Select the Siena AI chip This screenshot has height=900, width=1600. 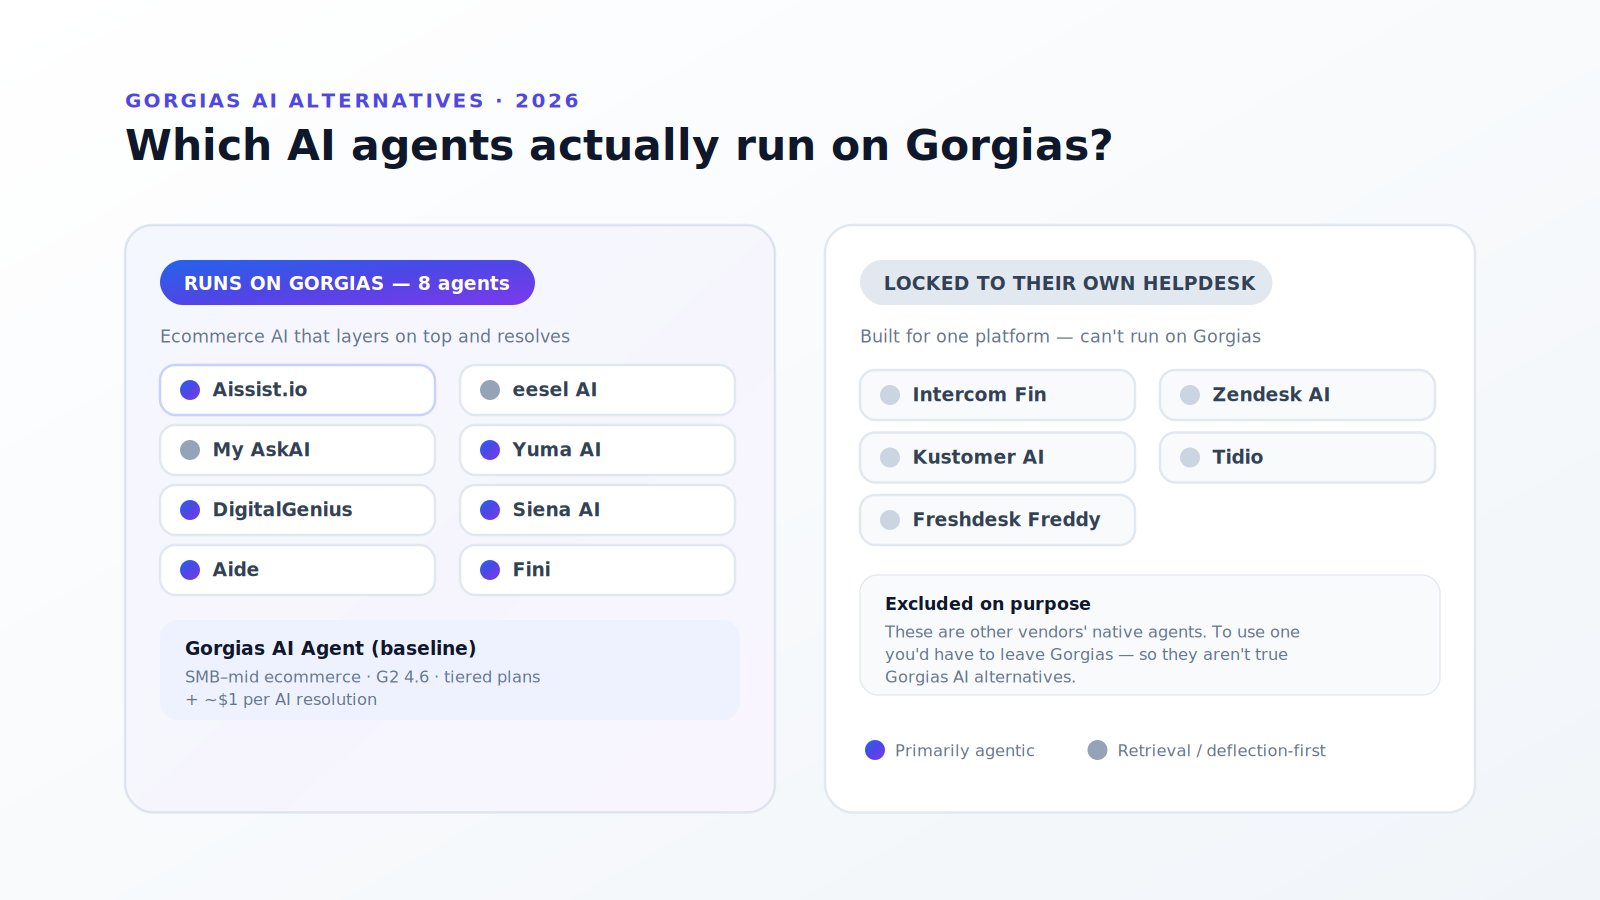[597, 510]
